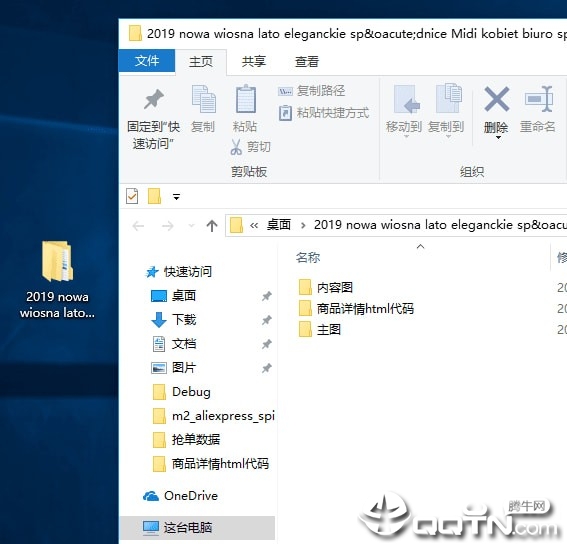567x544 pixels.
Task: Open the Move to dropdown arrow
Action: tap(406, 137)
